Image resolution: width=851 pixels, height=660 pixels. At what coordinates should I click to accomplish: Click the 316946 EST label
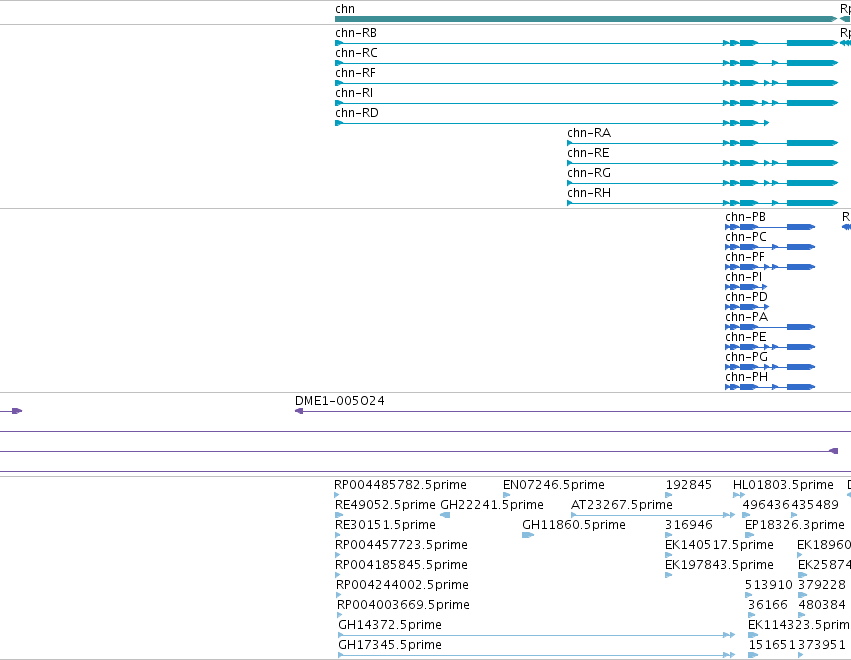[689, 525]
